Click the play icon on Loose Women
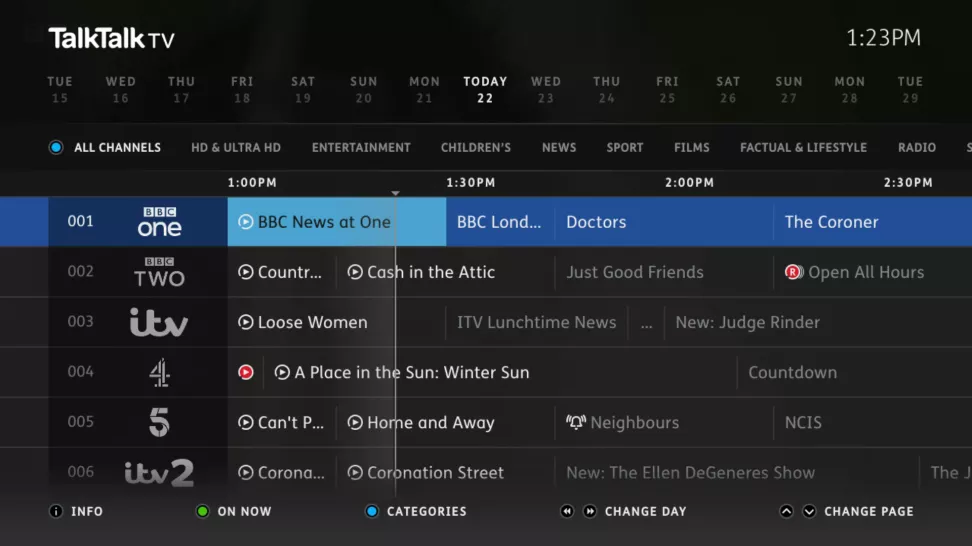The image size is (972, 546). pos(245,322)
